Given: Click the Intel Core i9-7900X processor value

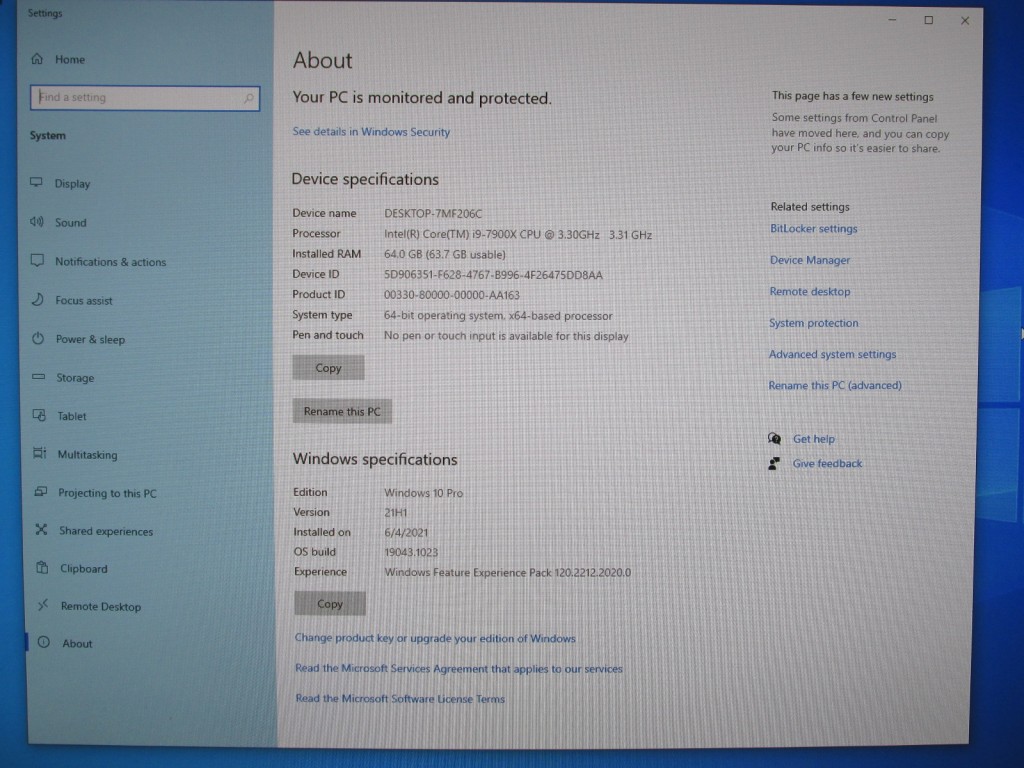Looking at the screenshot, I should [x=518, y=234].
